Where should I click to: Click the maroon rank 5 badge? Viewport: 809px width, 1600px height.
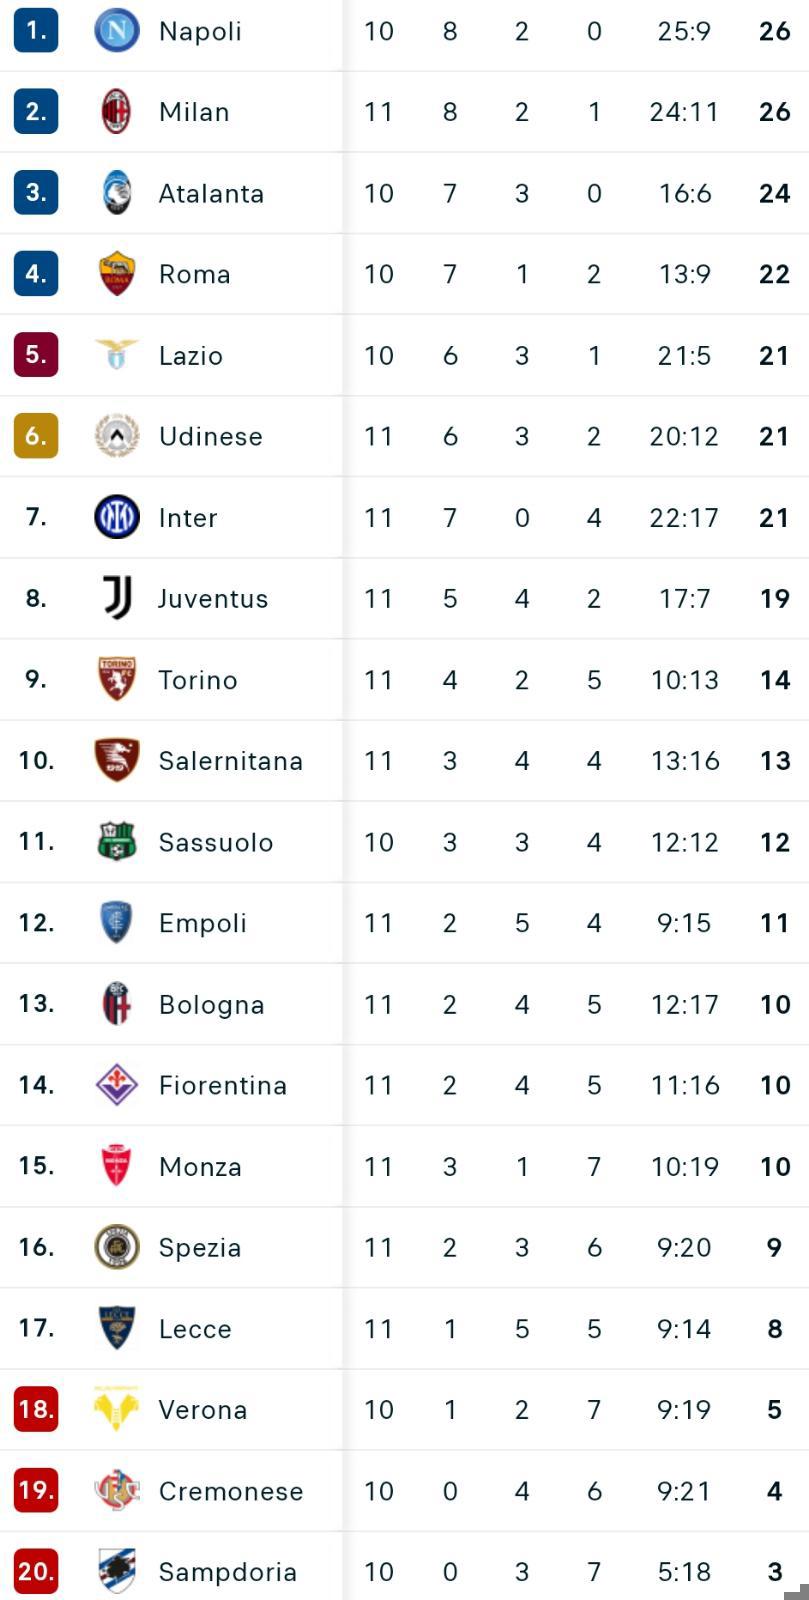(36, 355)
